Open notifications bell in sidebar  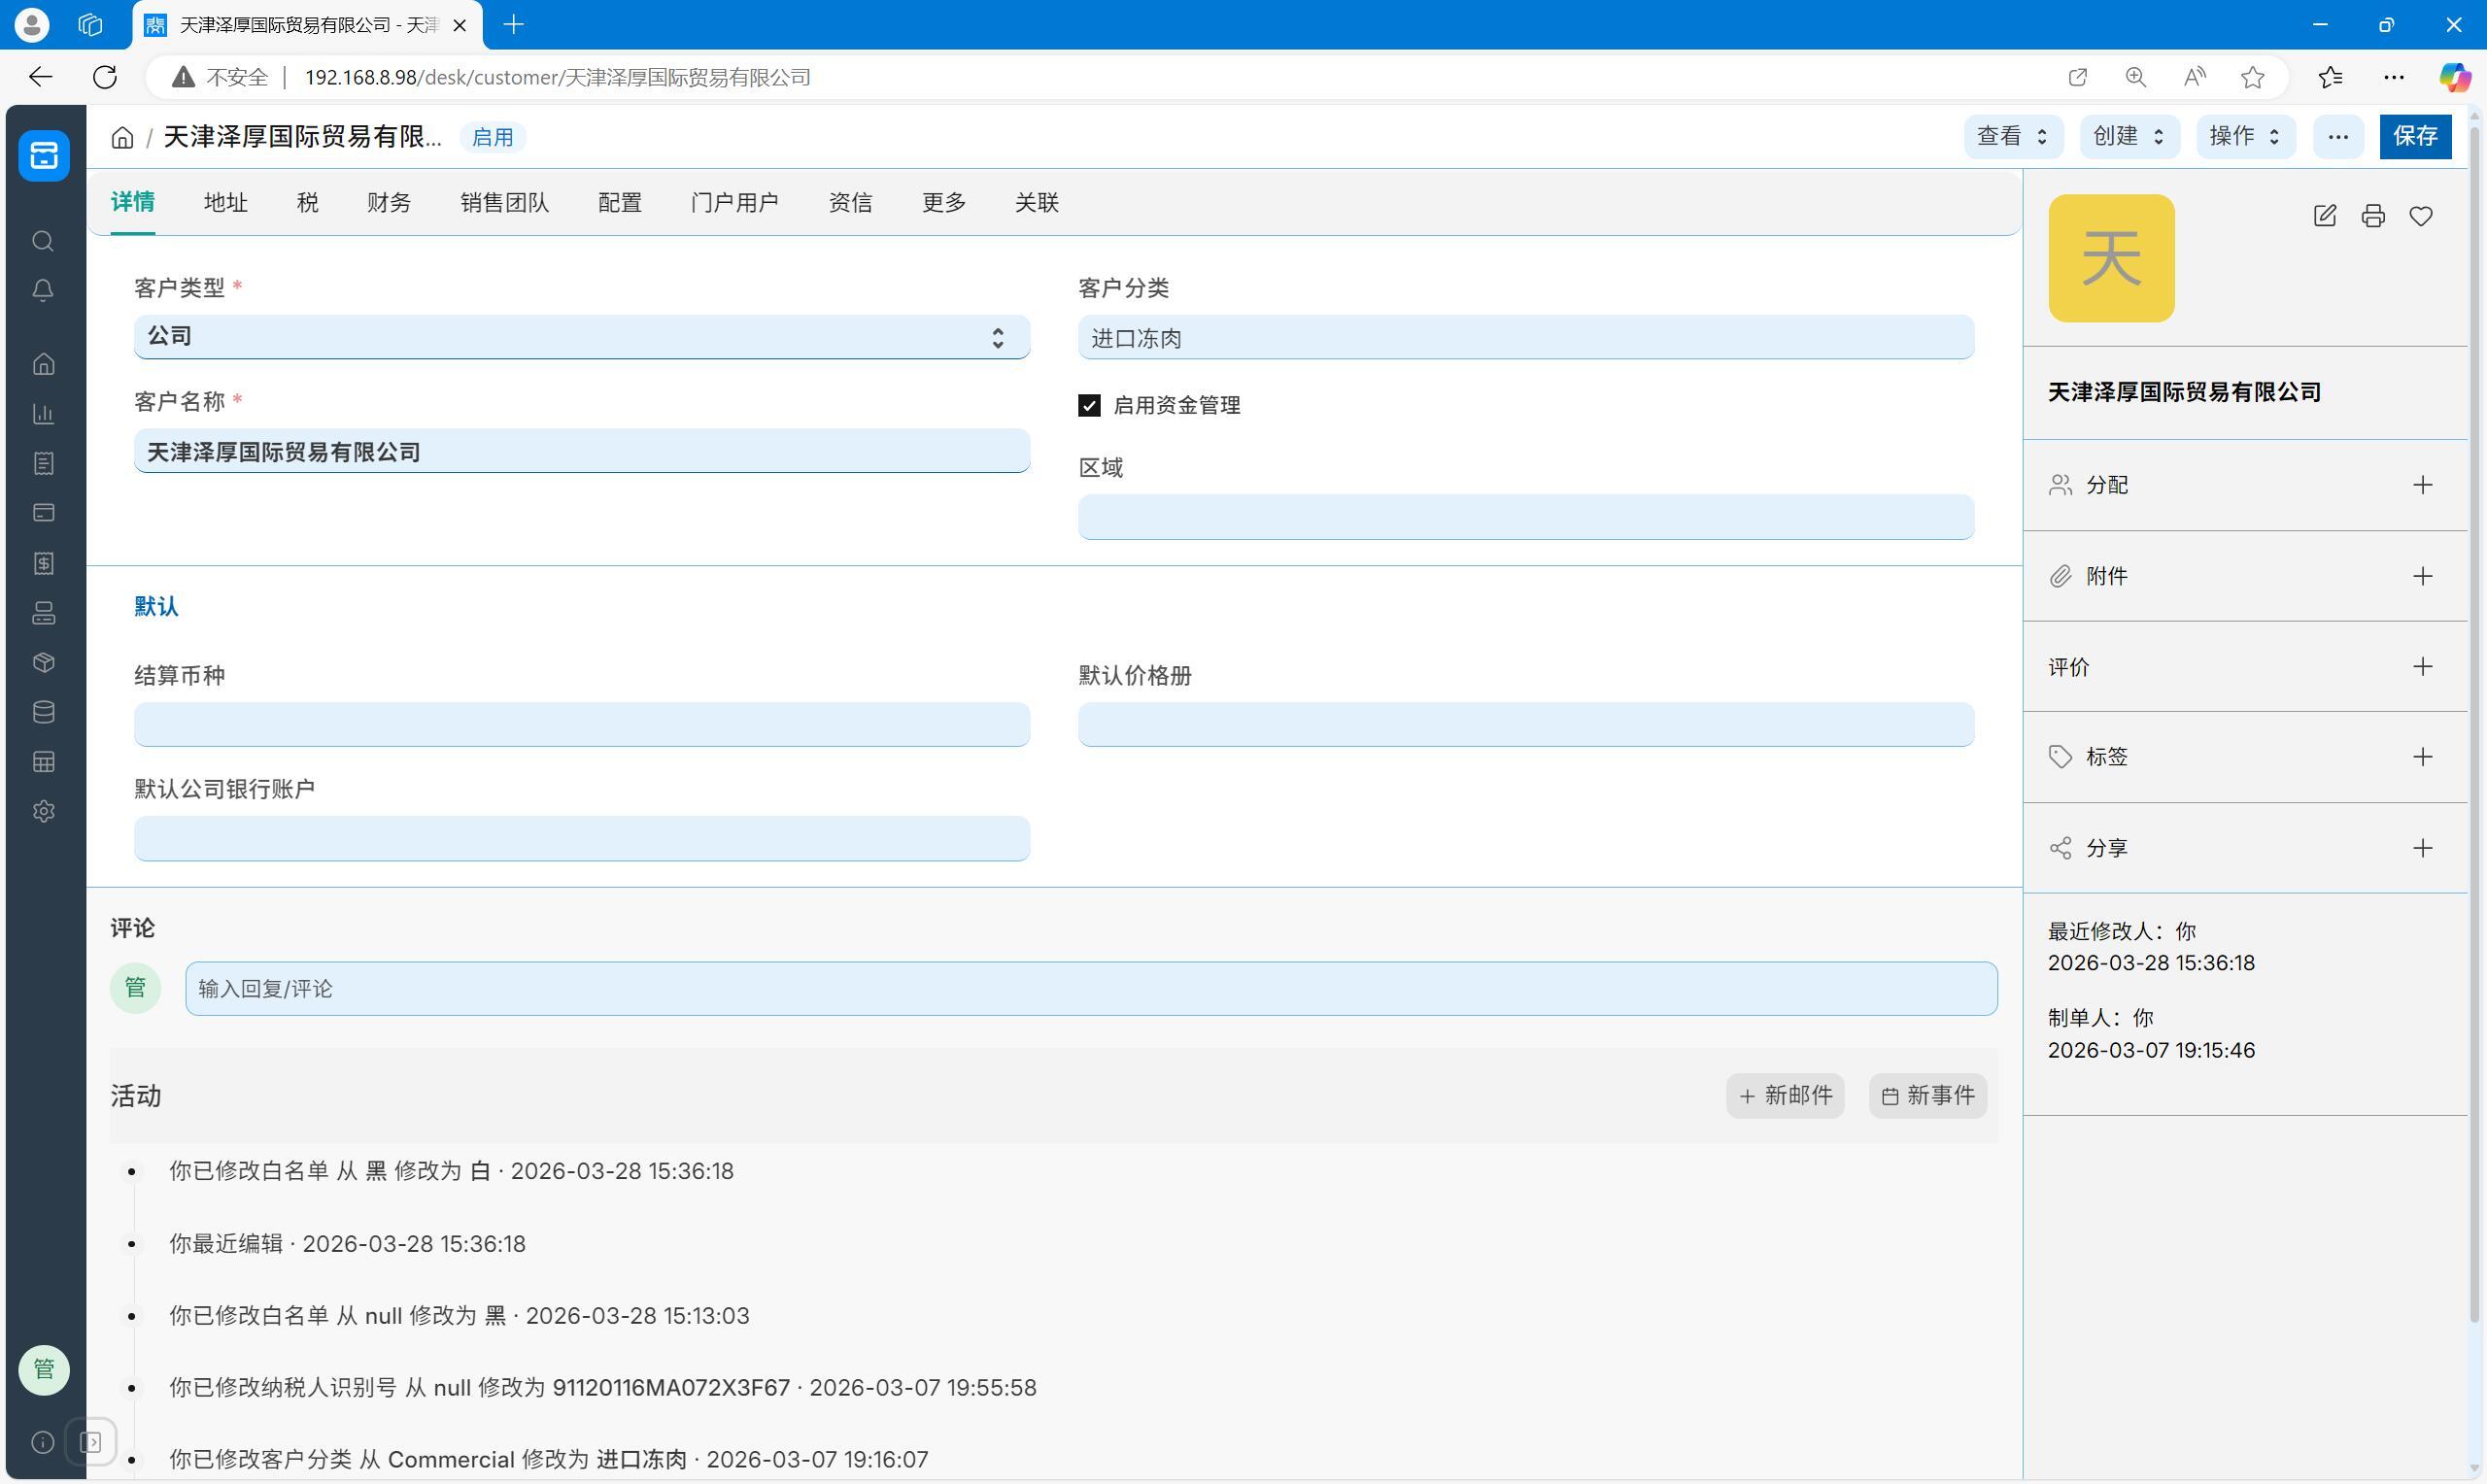coord(43,291)
